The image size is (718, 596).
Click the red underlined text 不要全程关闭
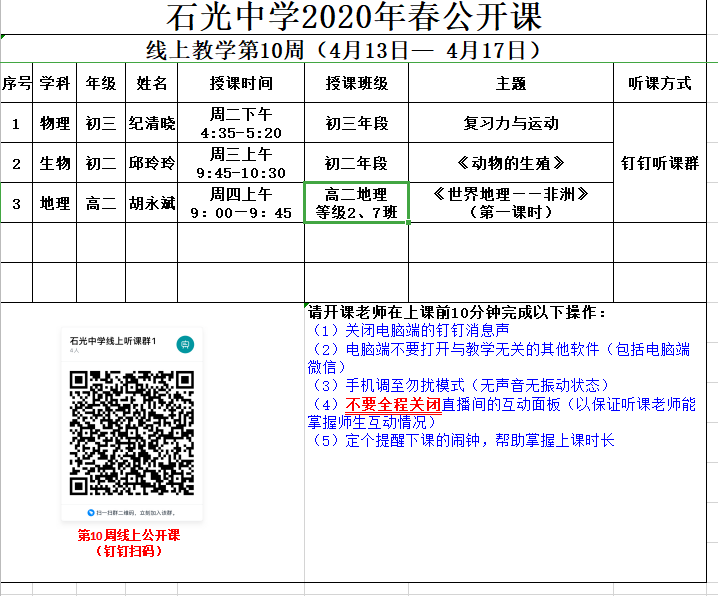[393, 405]
